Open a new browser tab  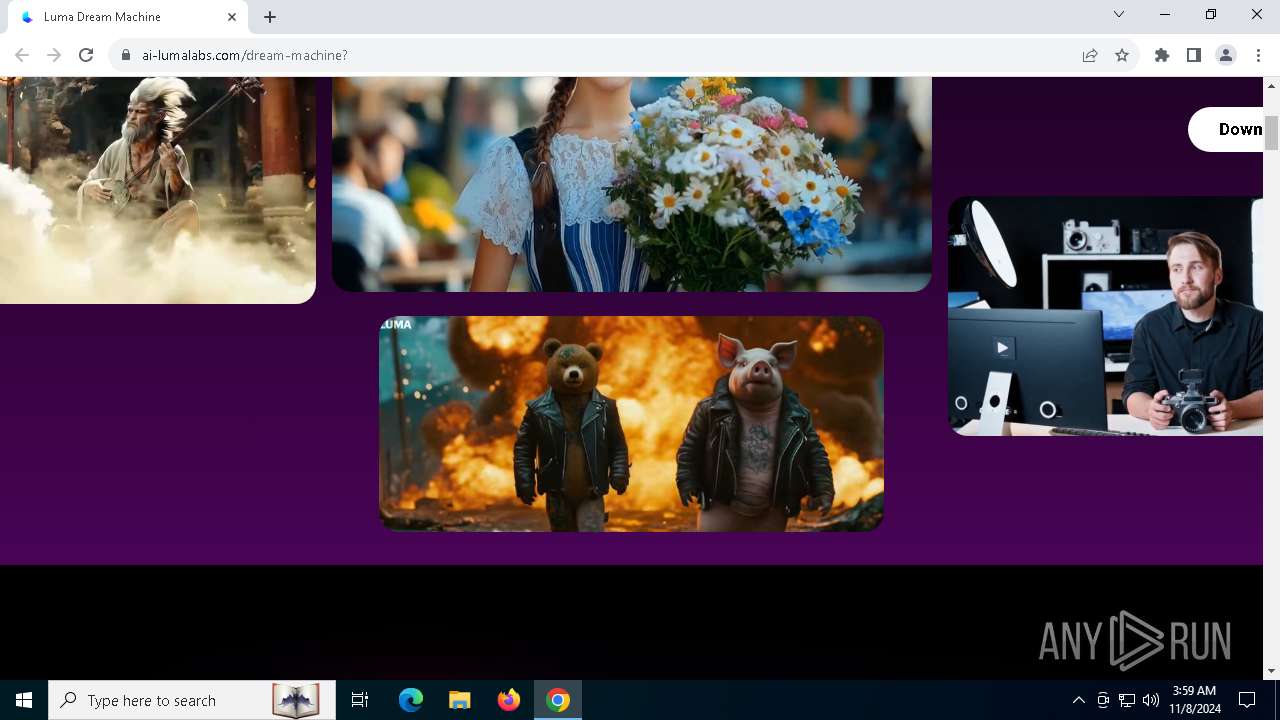[270, 17]
